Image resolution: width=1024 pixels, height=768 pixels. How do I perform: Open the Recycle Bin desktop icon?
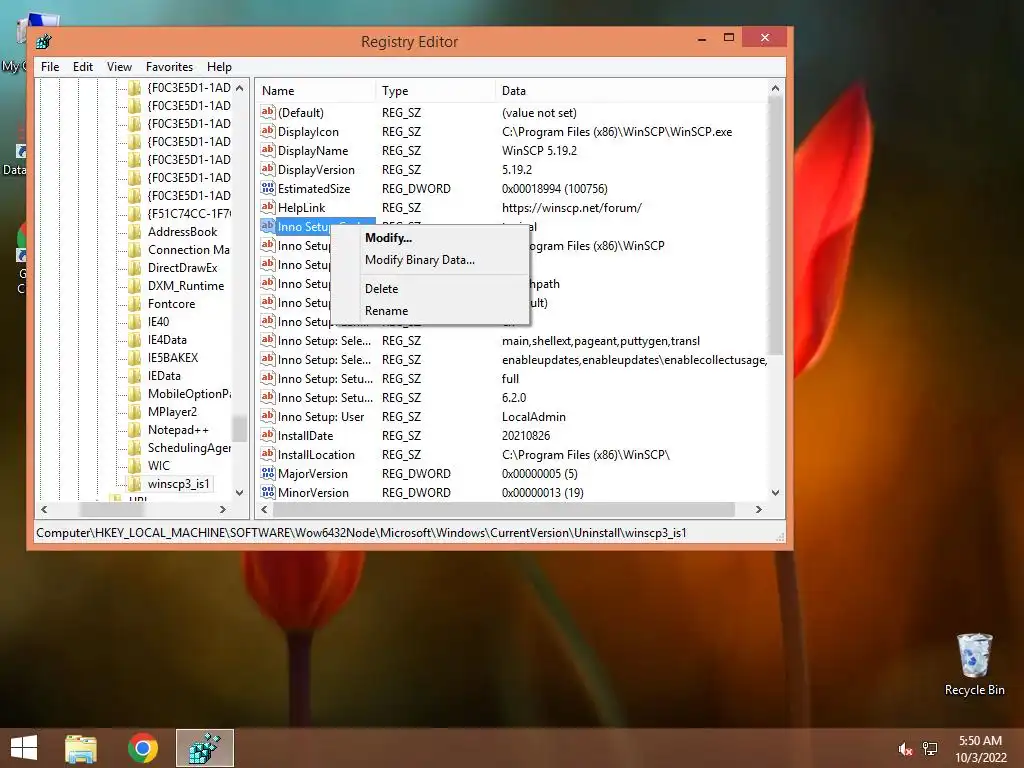click(974, 664)
